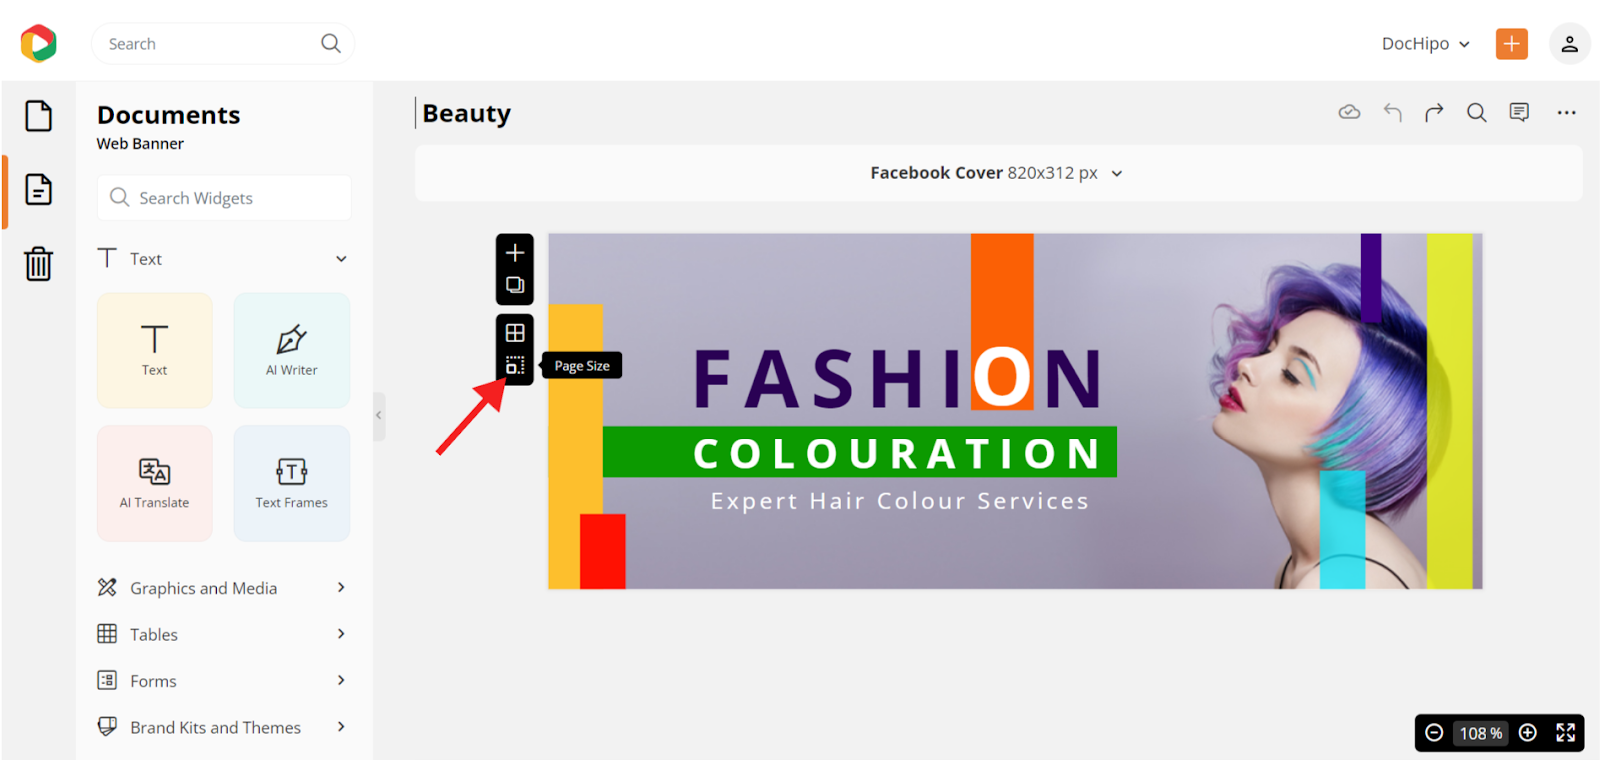
Task: Duplicate the page using copy icon
Action: [515, 285]
